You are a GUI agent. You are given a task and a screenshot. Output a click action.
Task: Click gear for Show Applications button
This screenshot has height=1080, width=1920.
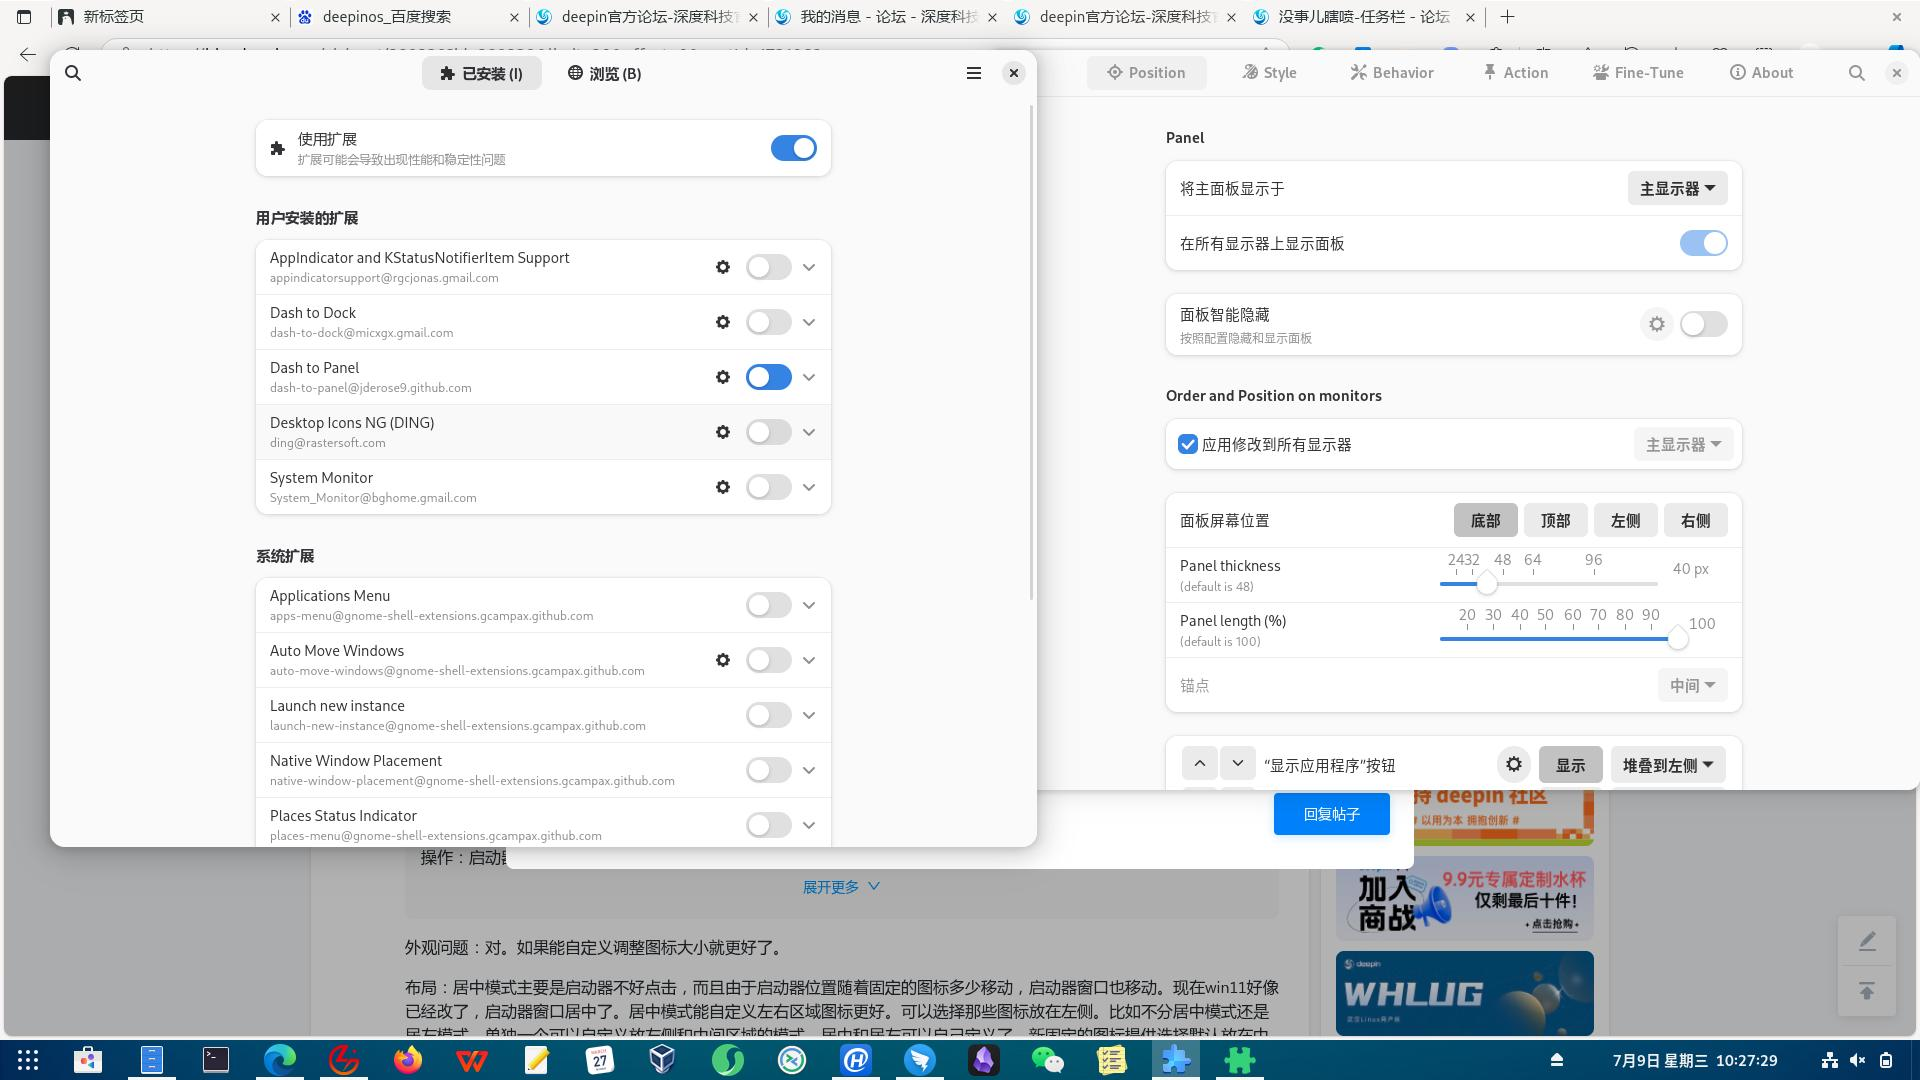pos(1514,765)
